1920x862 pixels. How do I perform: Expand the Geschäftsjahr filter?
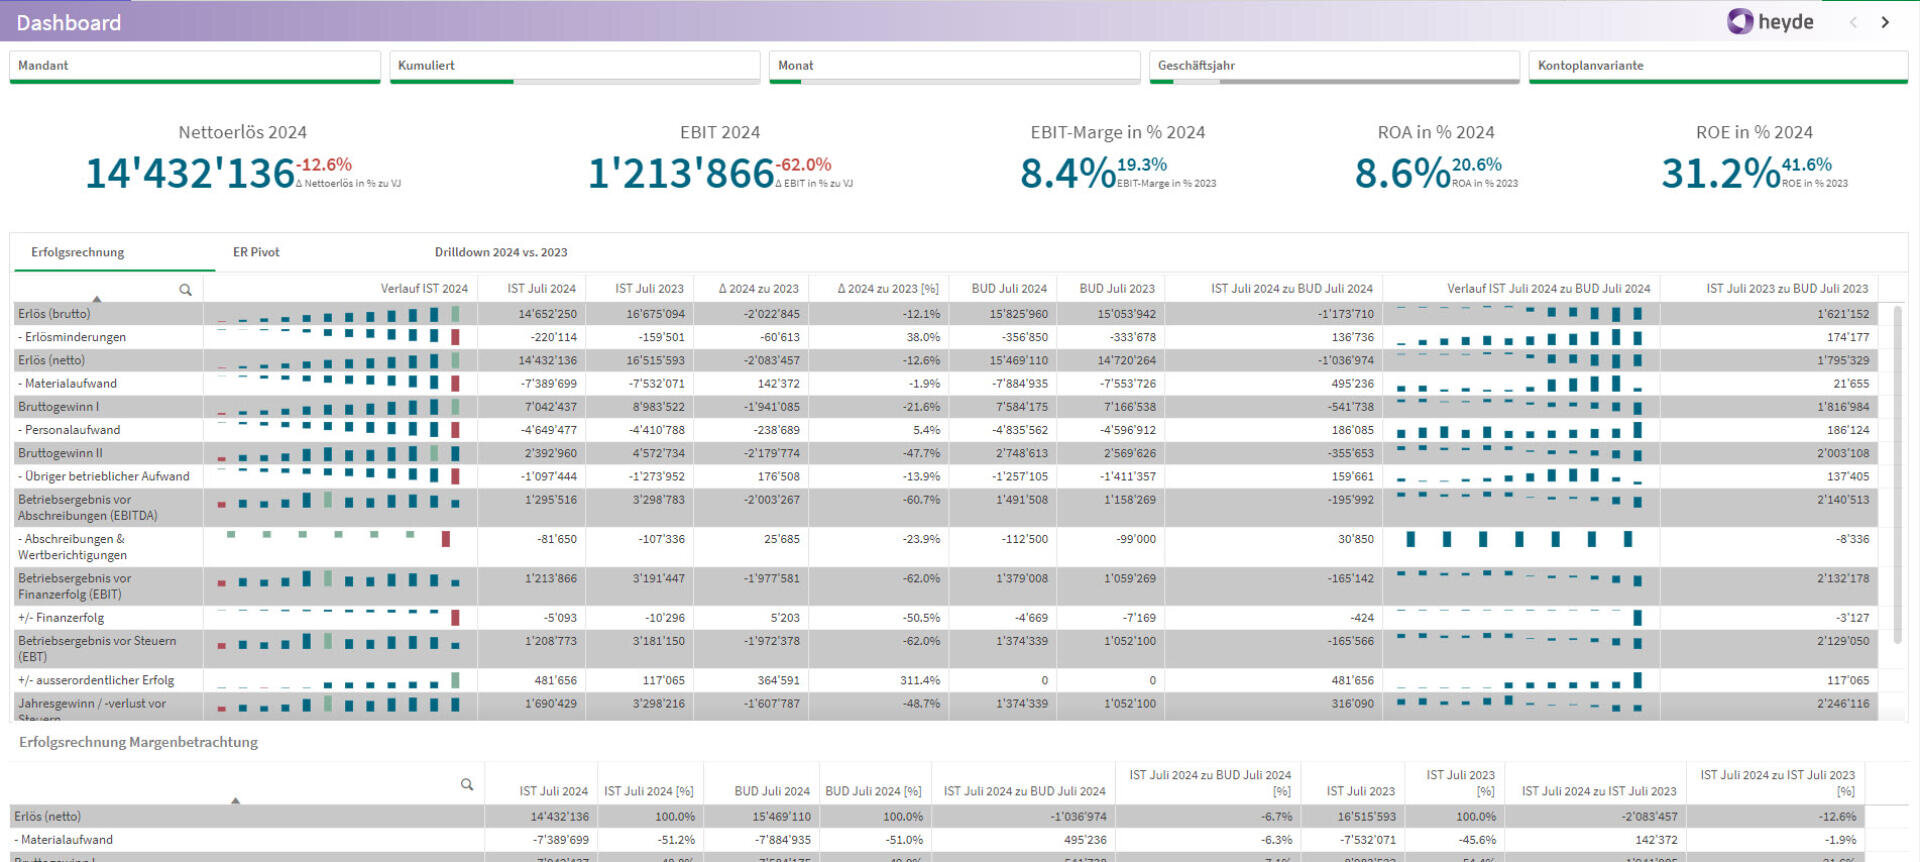[x=1334, y=66]
